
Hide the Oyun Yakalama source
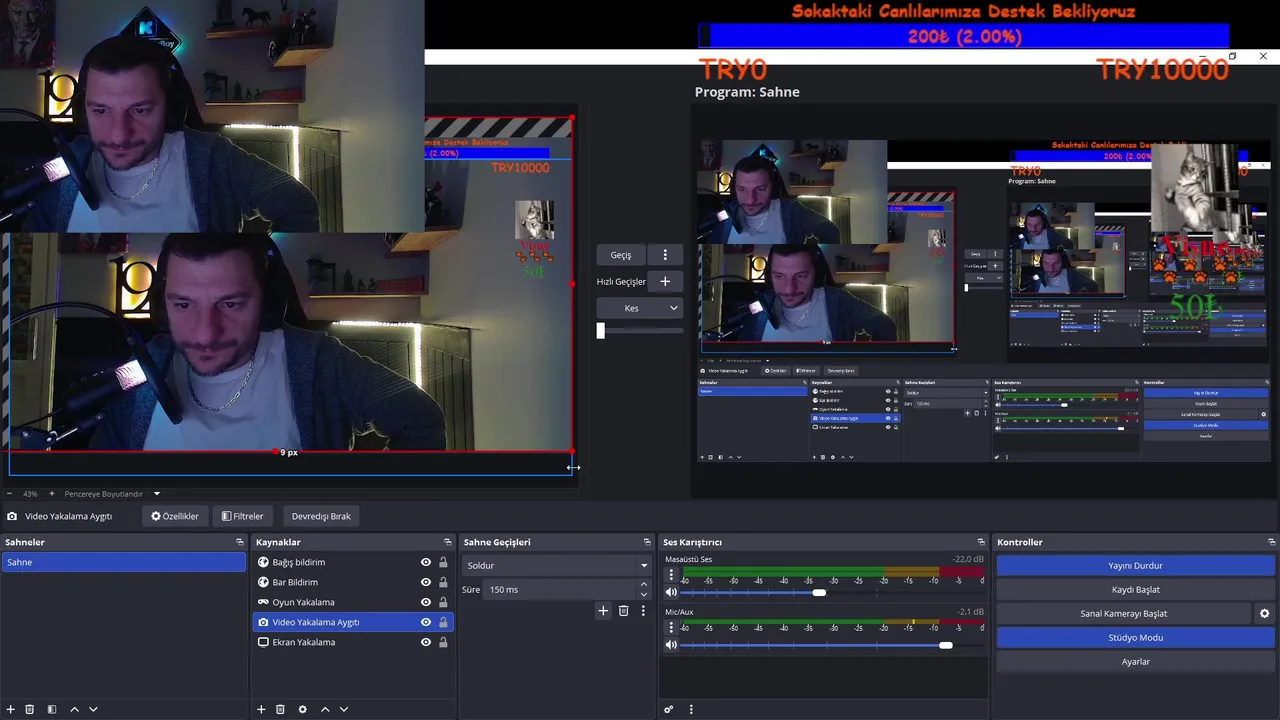coord(426,602)
